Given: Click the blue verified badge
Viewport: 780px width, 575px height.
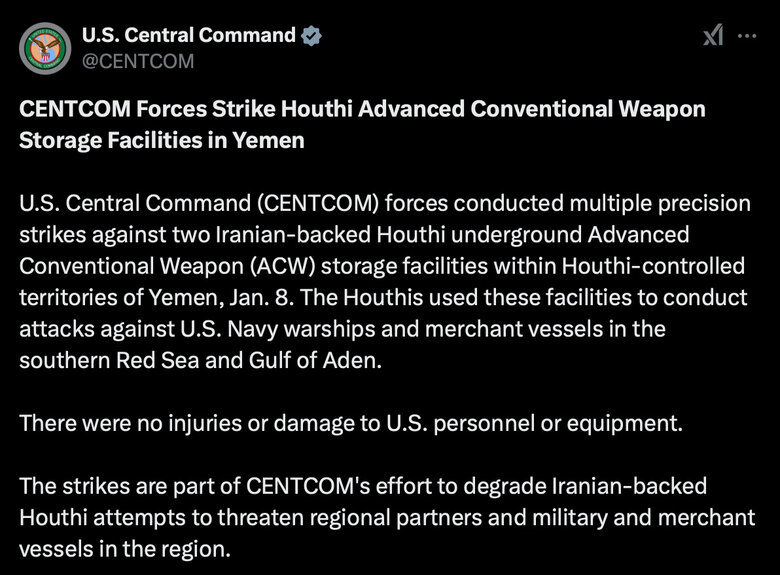Looking at the screenshot, I should point(311,36).
